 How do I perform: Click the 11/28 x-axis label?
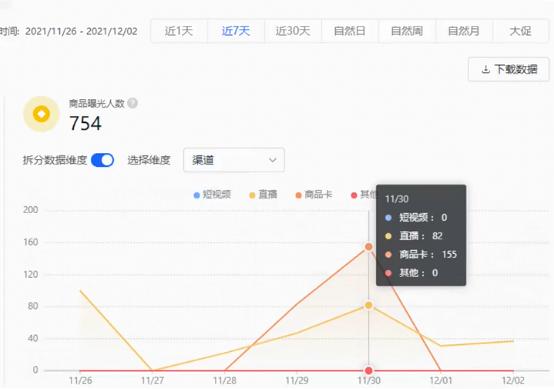(225, 381)
